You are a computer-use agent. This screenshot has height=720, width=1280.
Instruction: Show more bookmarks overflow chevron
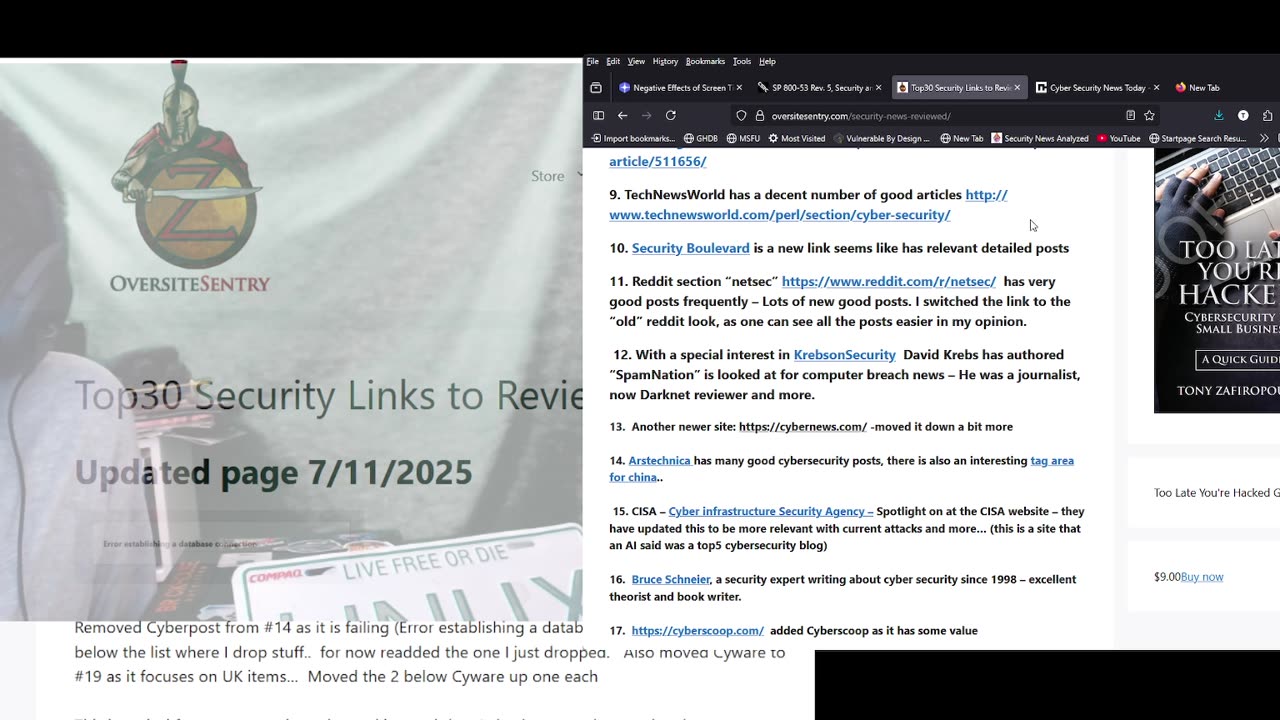tap(1264, 138)
